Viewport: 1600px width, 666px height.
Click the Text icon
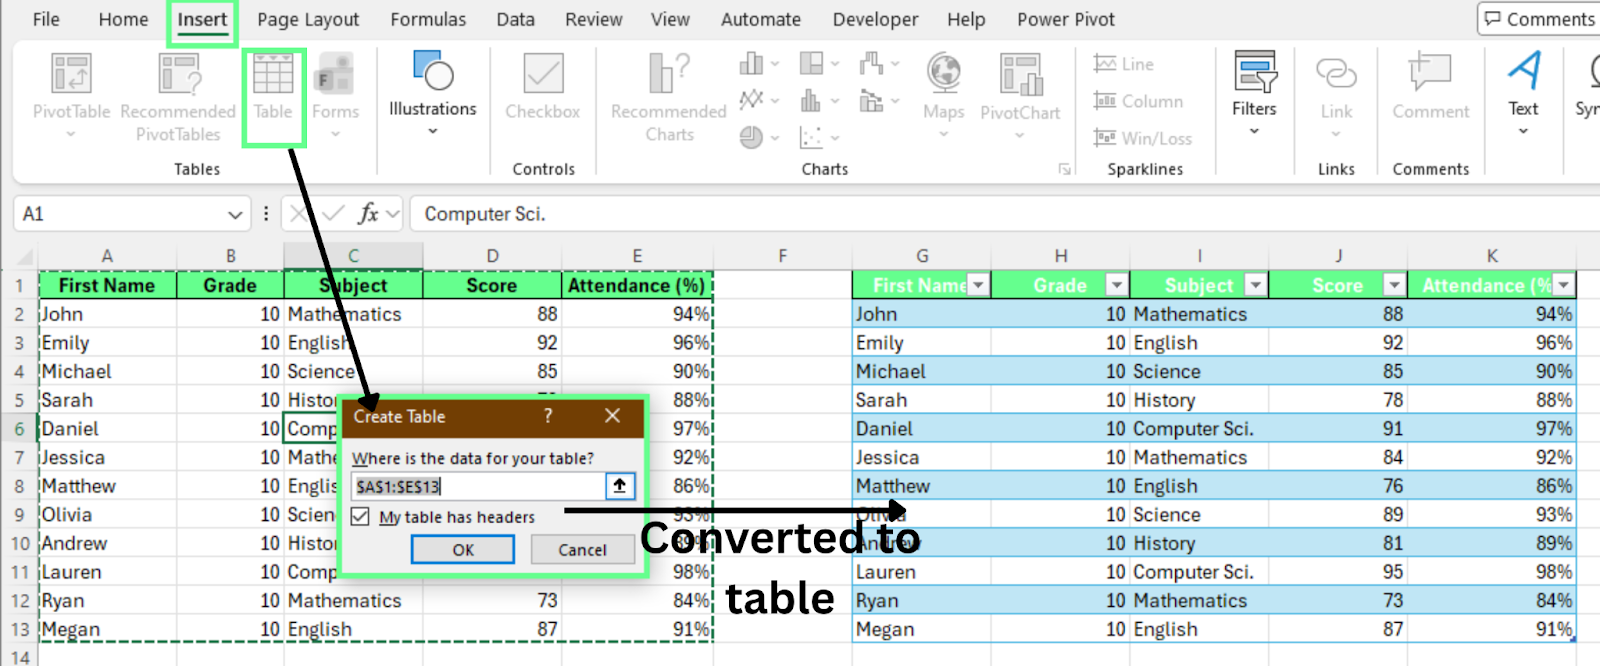(1524, 71)
